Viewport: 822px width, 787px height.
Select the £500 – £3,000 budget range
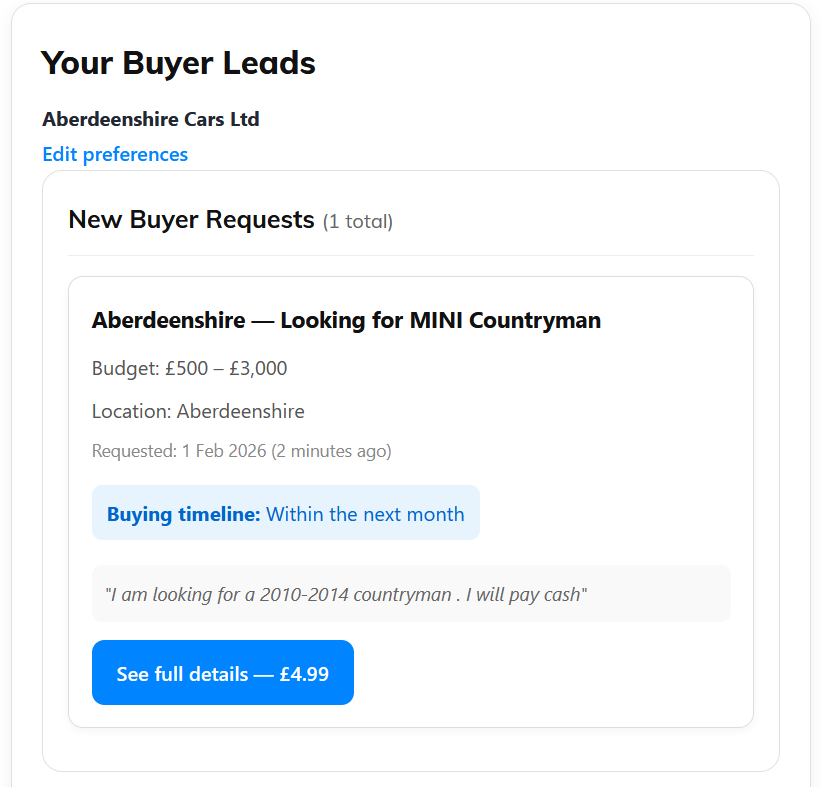coord(226,368)
